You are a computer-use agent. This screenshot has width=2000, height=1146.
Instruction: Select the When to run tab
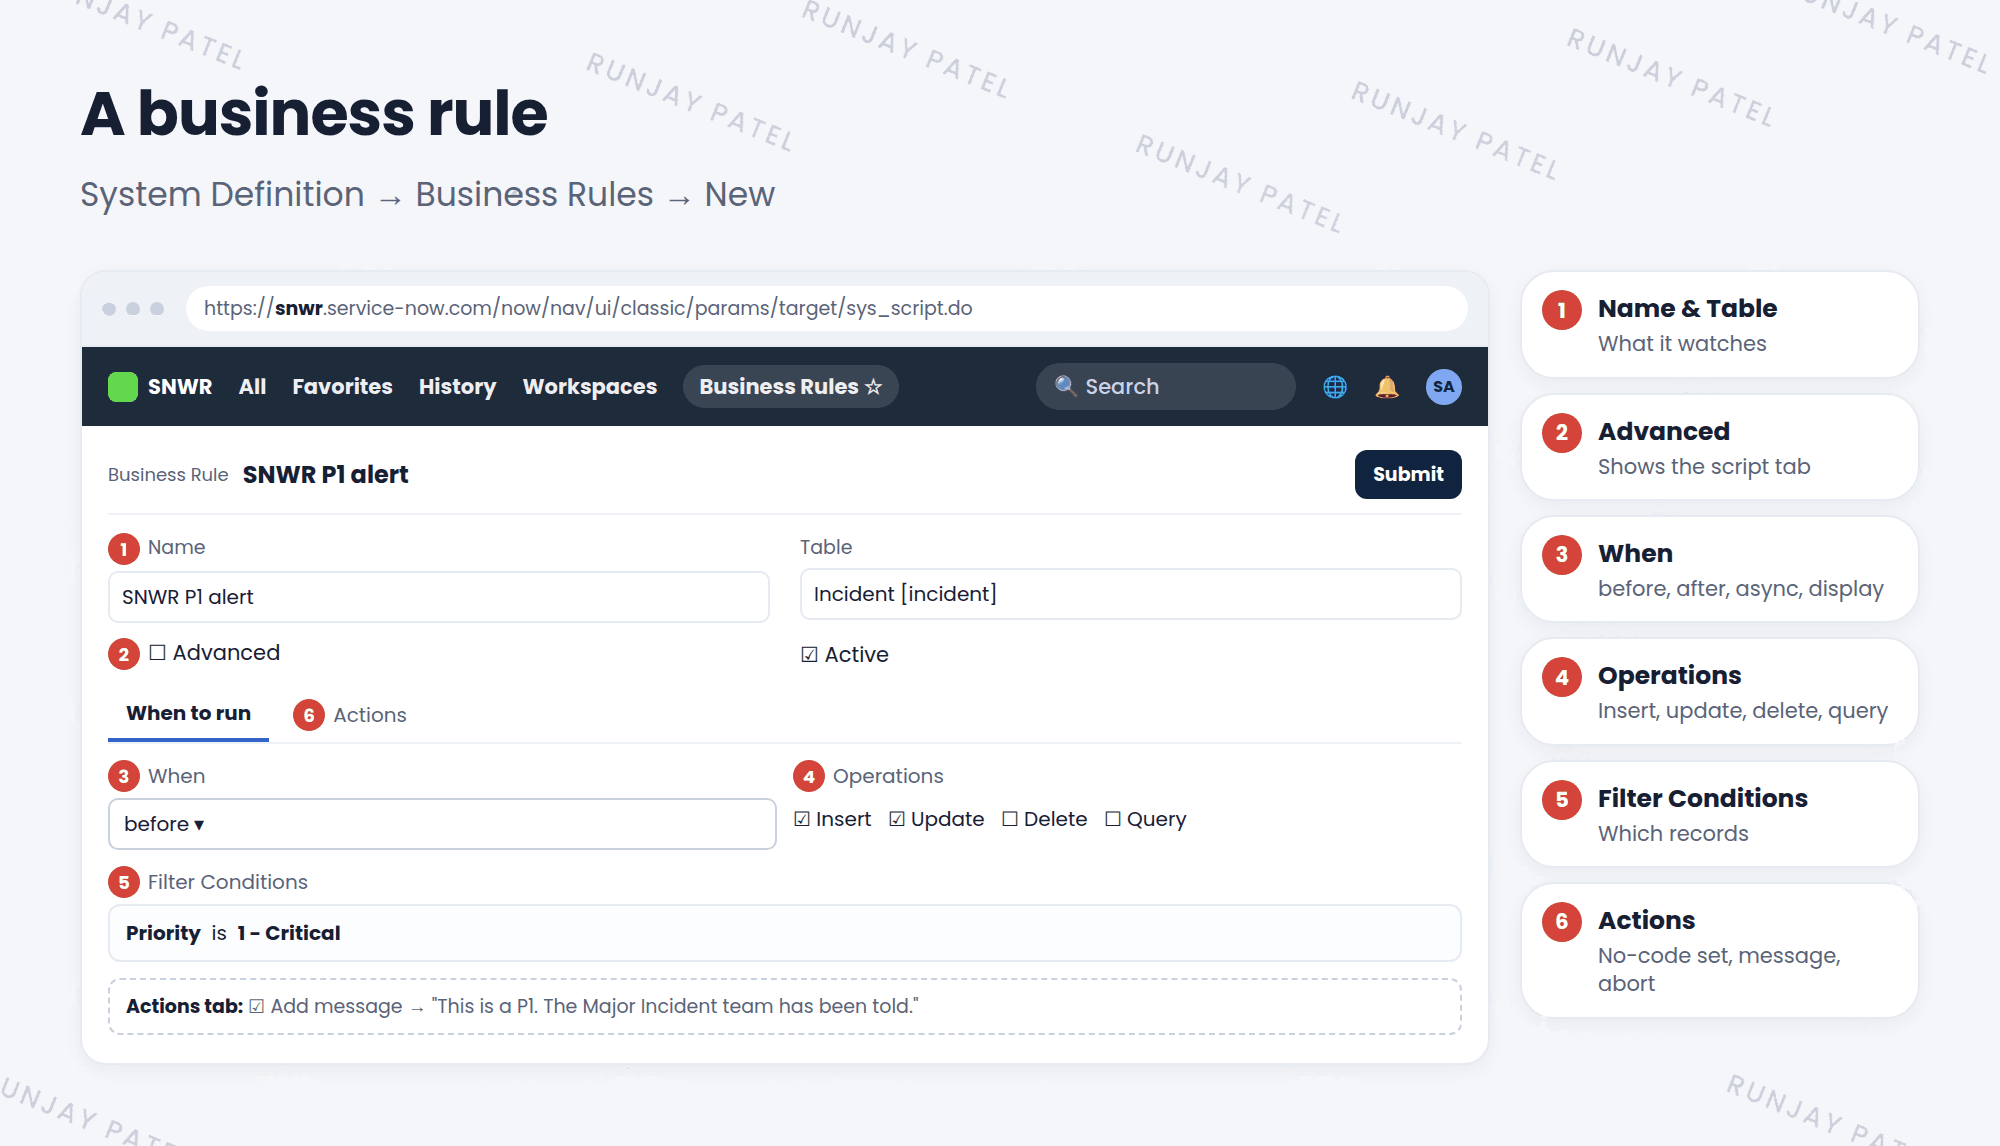pos(188,713)
